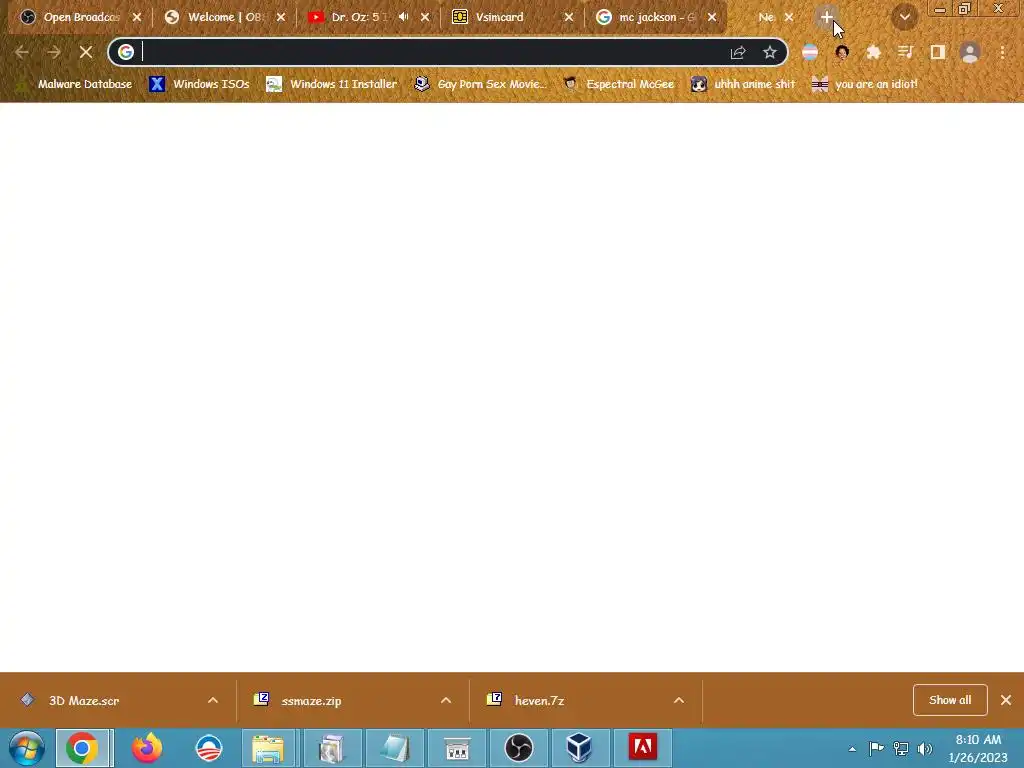Open the Windows Start menu
The height and width of the screenshot is (768, 1024).
point(27,748)
